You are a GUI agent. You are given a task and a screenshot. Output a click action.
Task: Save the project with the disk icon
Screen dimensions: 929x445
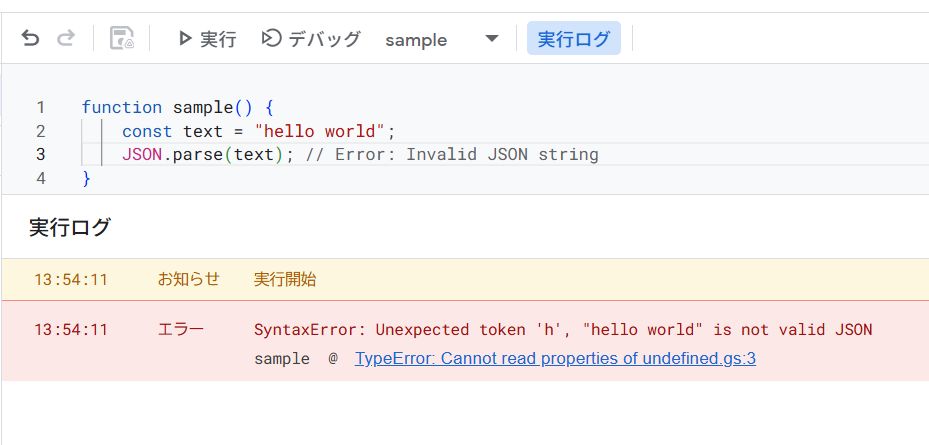[x=121, y=39]
